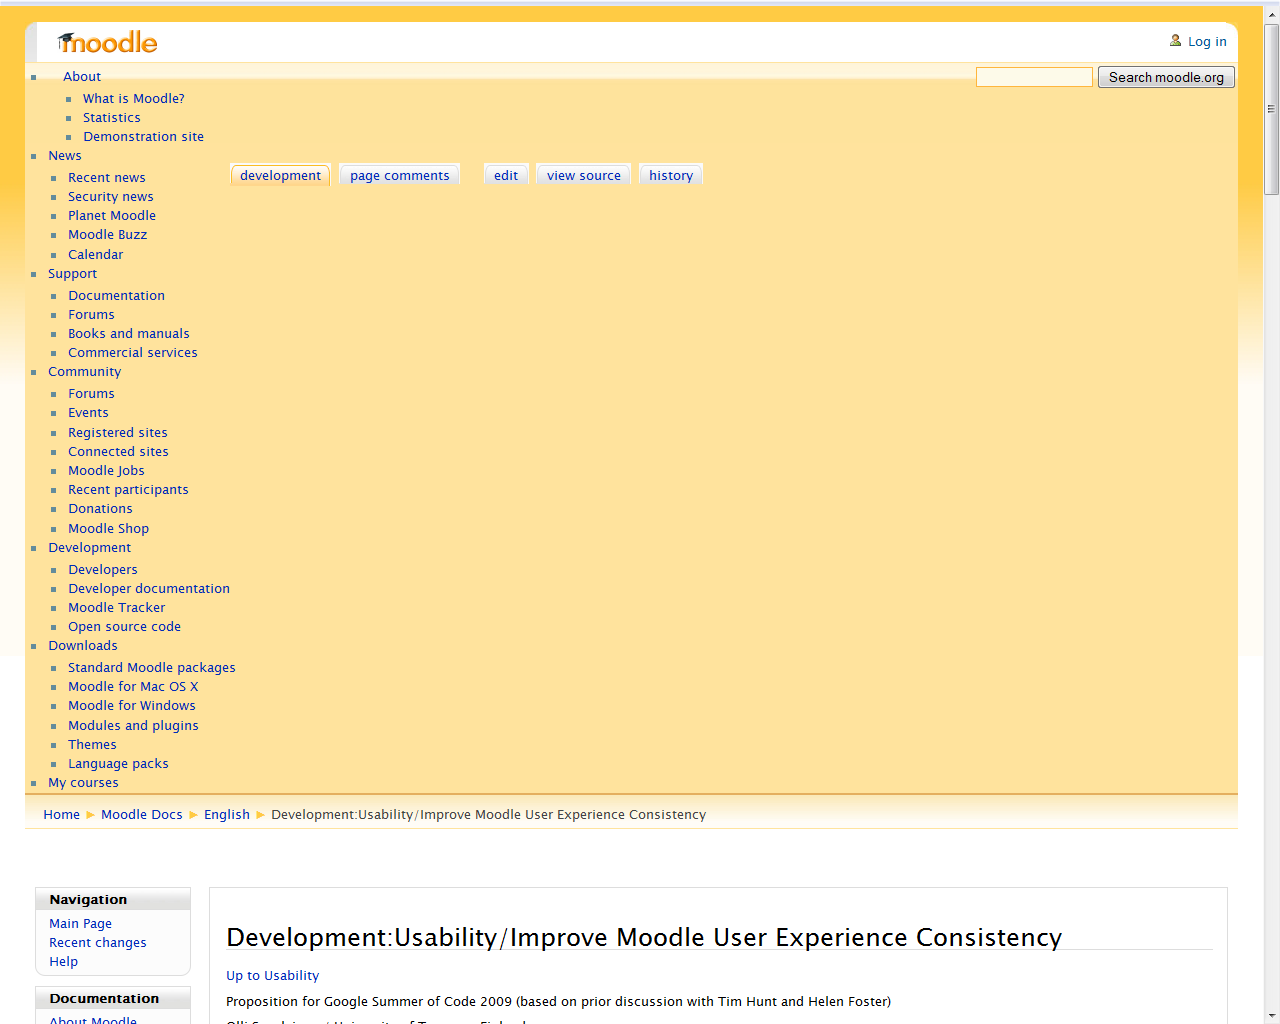
Task: Open Forums under Community
Action: click(91, 394)
